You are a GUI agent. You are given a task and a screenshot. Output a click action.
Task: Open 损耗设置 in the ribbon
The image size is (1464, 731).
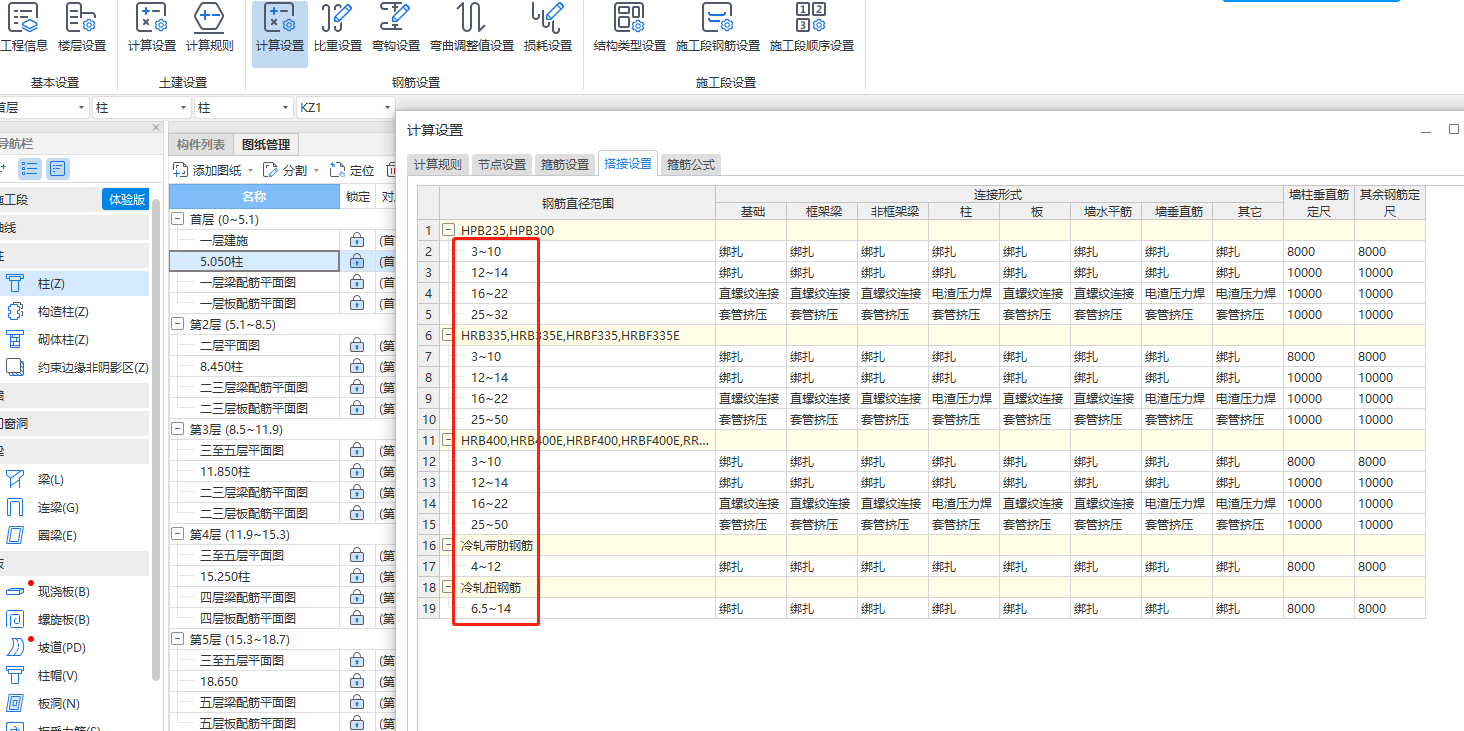point(548,28)
